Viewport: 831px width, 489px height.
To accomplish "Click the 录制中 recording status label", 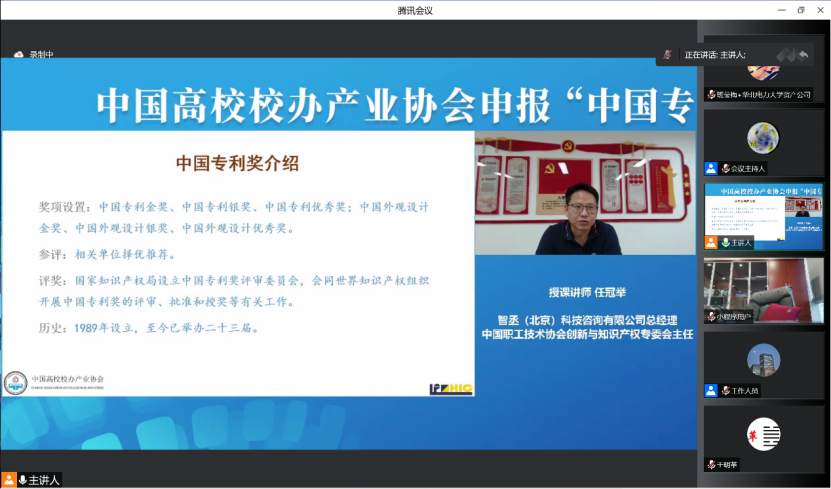I will (41, 55).
